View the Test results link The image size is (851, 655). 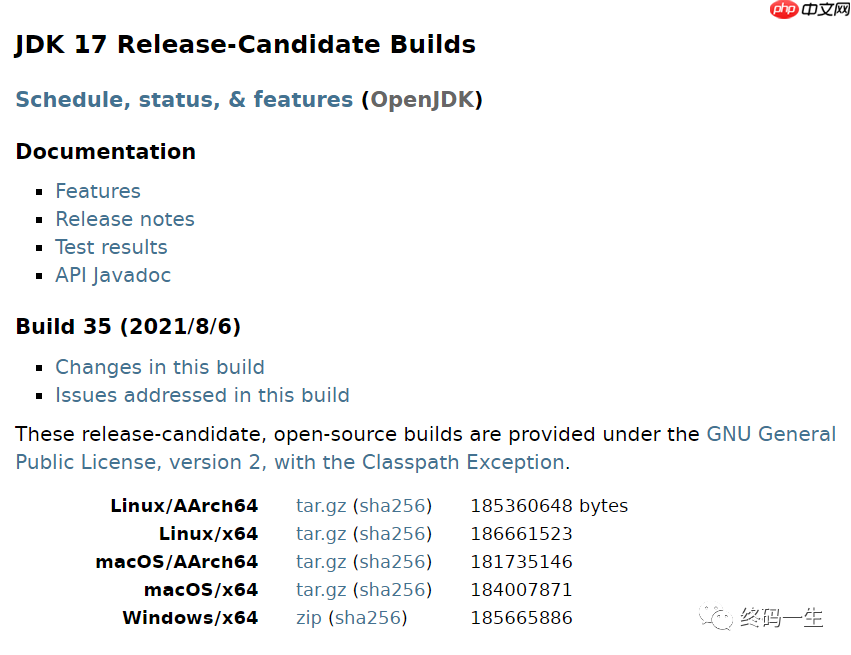[111, 247]
